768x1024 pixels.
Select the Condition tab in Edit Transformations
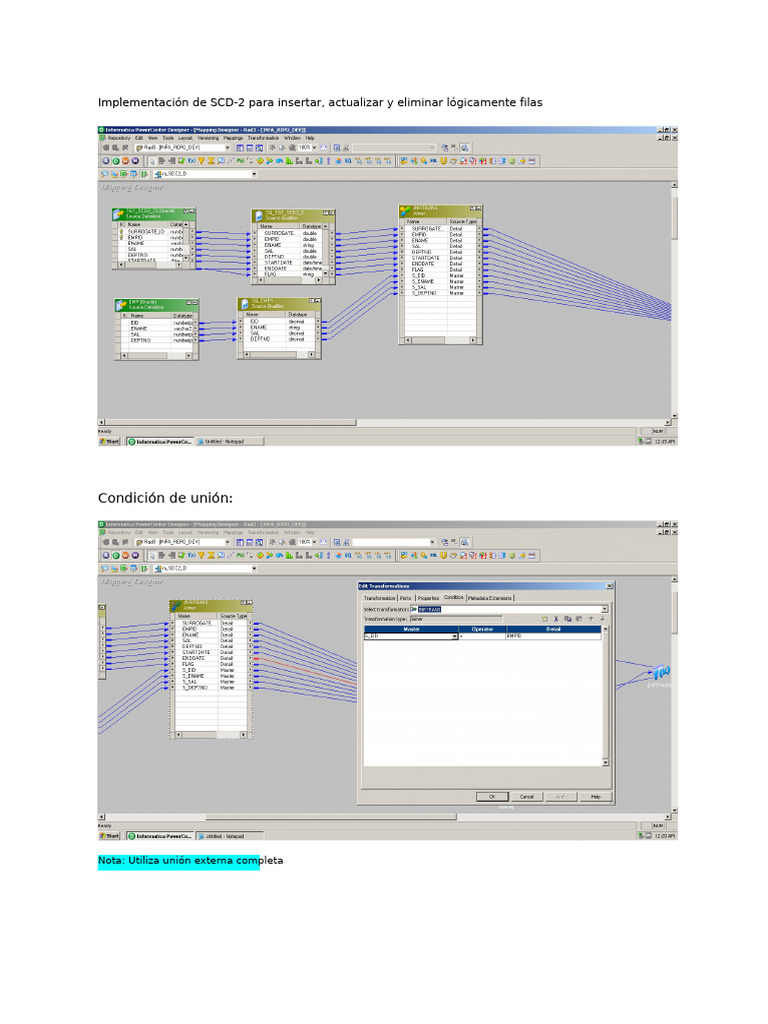click(x=454, y=597)
